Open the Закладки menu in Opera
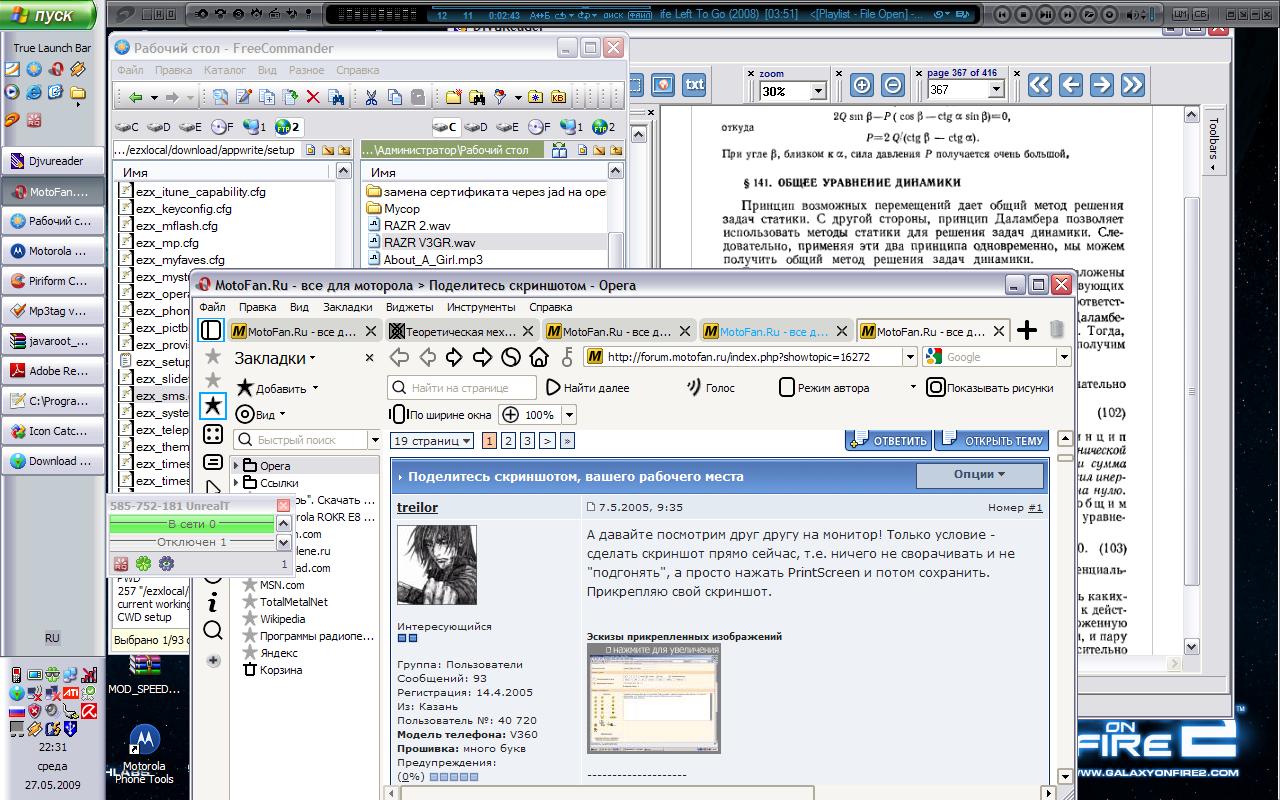The width and height of the screenshot is (1280, 800). (x=347, y=307)
